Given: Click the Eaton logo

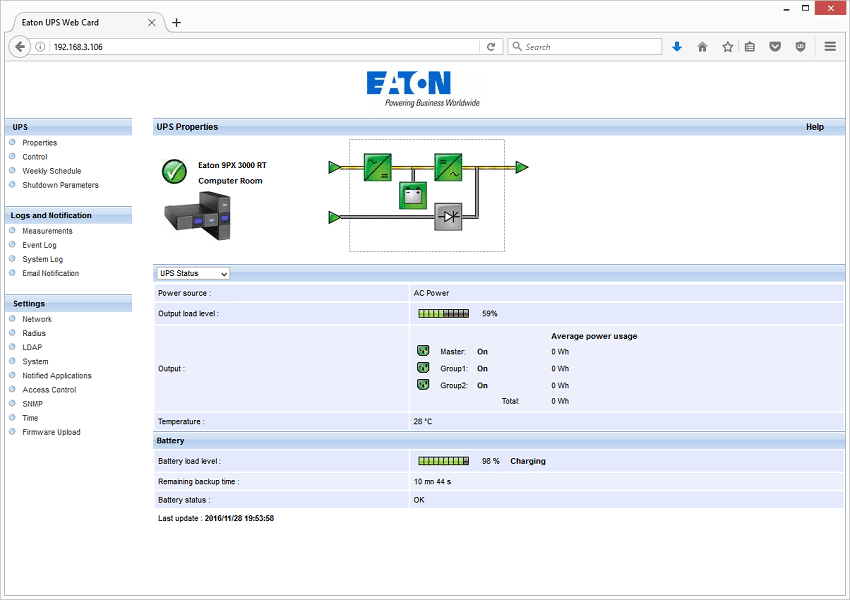Looking at the screenshot, I should click(424, 88).
